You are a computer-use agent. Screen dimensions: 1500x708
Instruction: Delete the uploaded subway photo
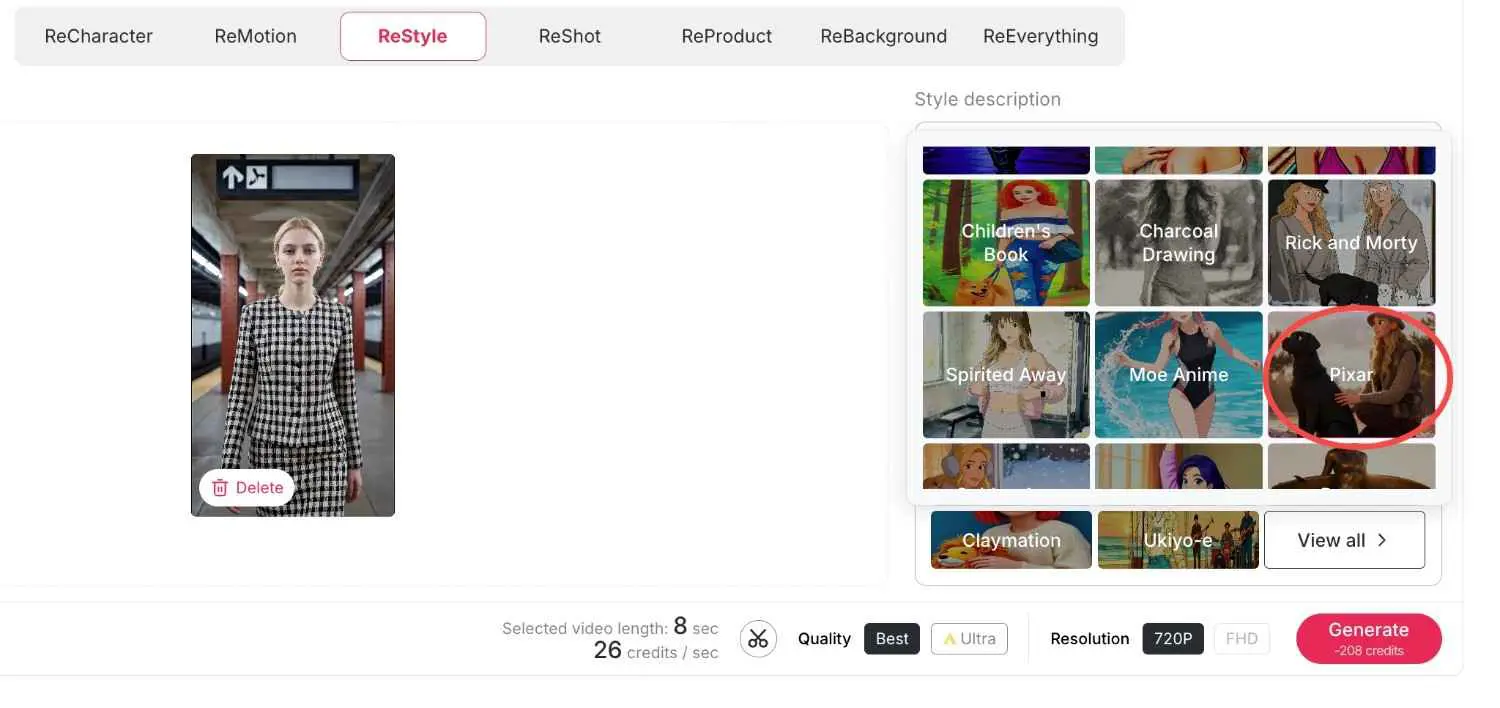pos(247,487)
